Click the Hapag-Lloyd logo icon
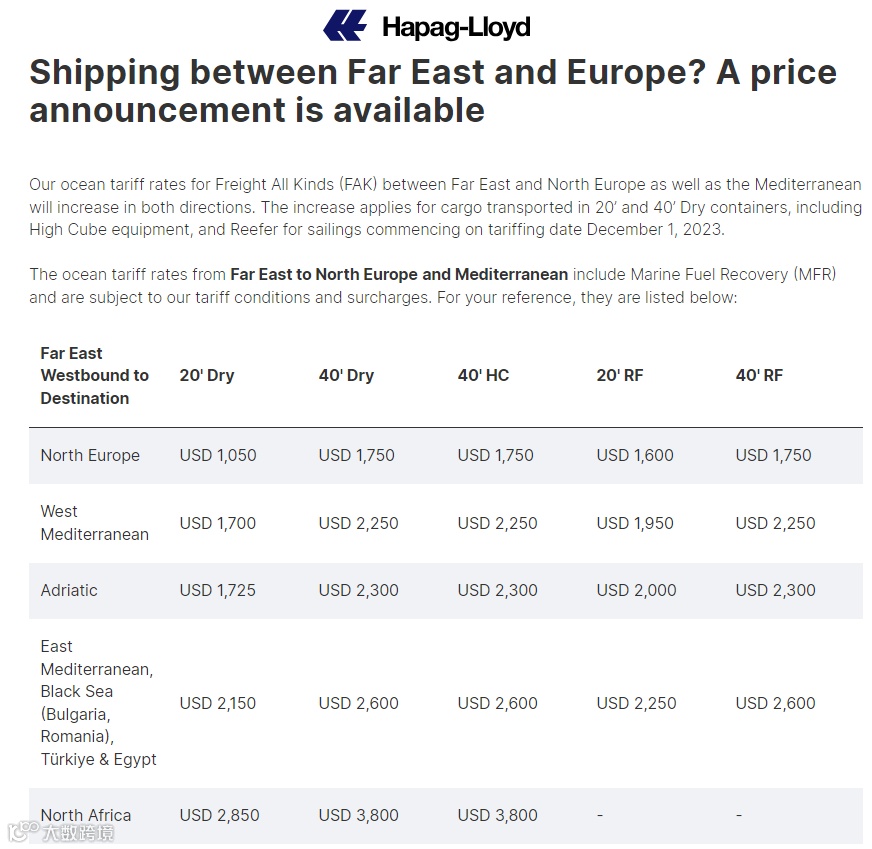The width and height of the screenshot is (872, 849). tap(345, 26)
